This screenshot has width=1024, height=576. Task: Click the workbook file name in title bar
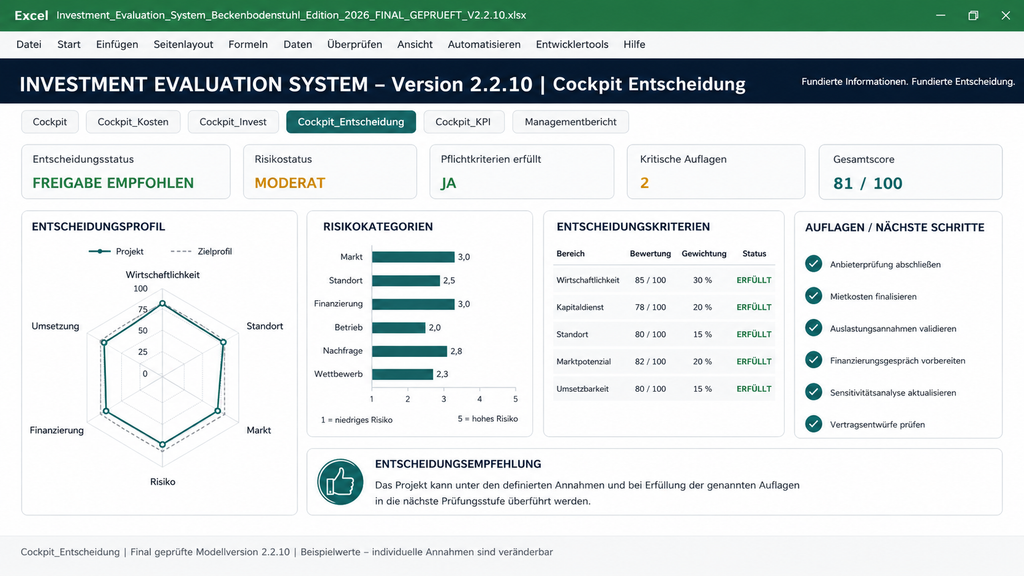pyautogui.click(x=291, y=15)
